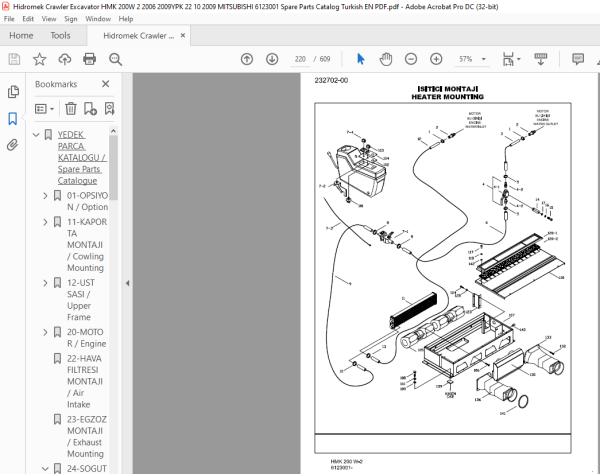Open the View menu
The width and height of the screenshot is (600, 474).
click(x=49, y=19)
